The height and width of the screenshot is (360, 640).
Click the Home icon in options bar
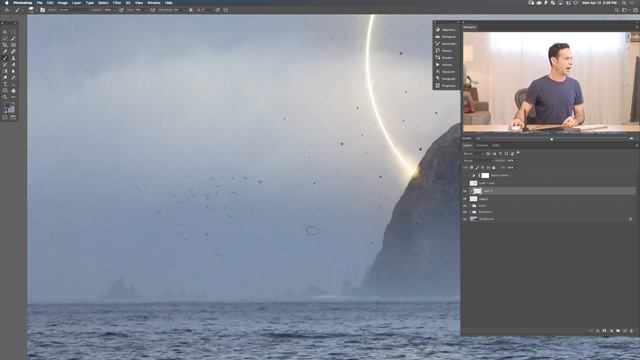pyautogui.click(x=7, y=10)
